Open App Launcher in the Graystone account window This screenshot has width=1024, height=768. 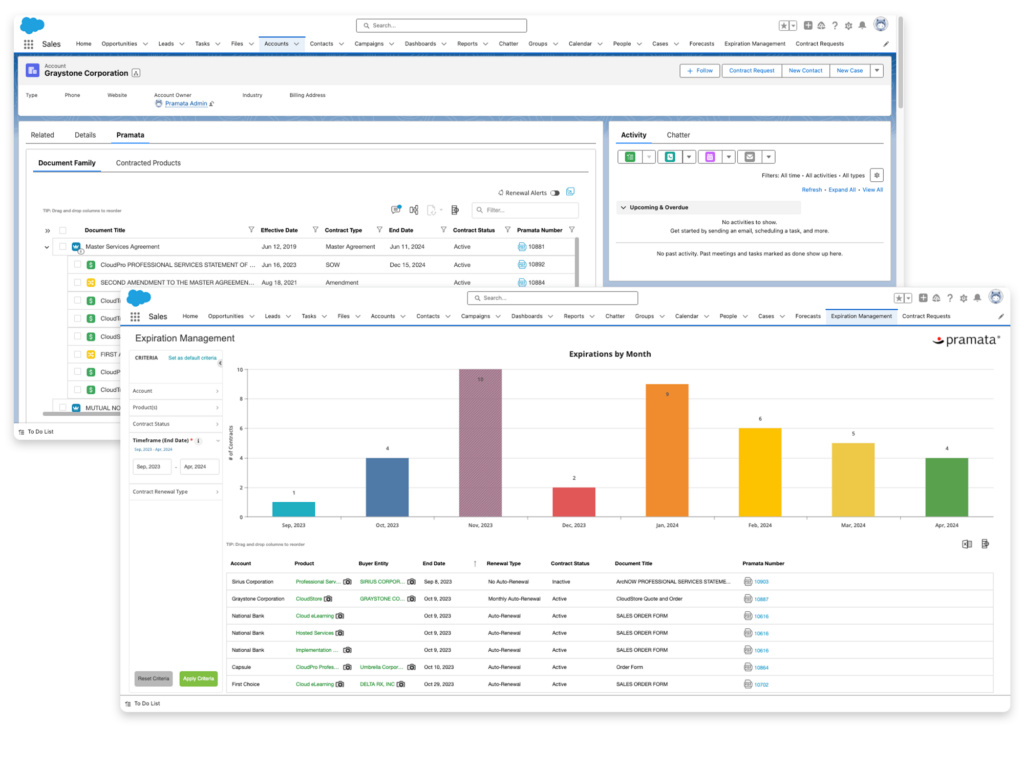(29, 44)
